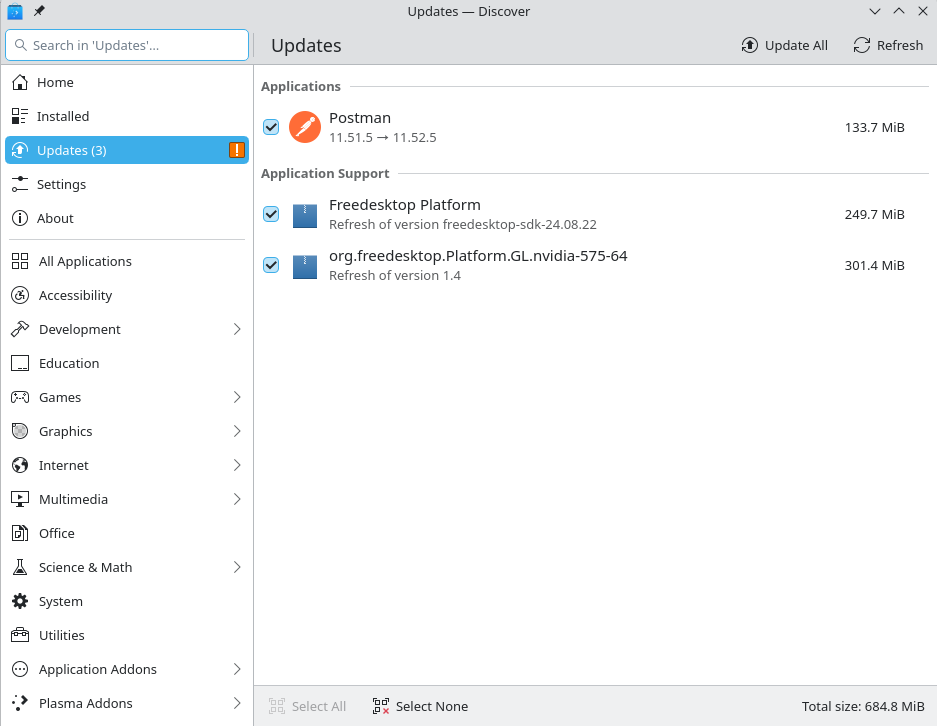Click the Office document icon
Image resolution: width=940 pixels, height=726 pixels.
20,533
